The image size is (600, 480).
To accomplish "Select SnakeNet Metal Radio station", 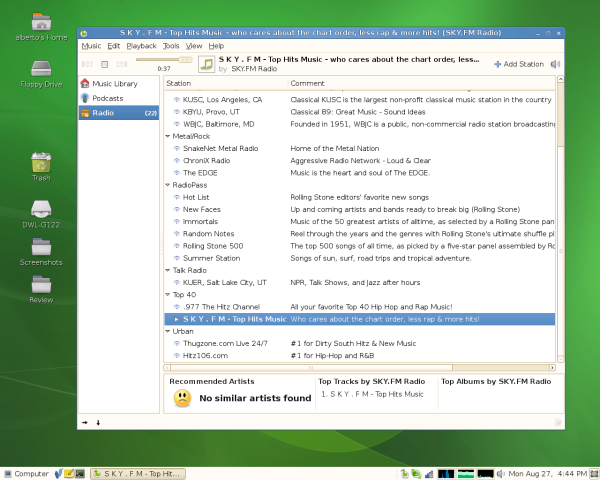I will (x=360, y=149).
